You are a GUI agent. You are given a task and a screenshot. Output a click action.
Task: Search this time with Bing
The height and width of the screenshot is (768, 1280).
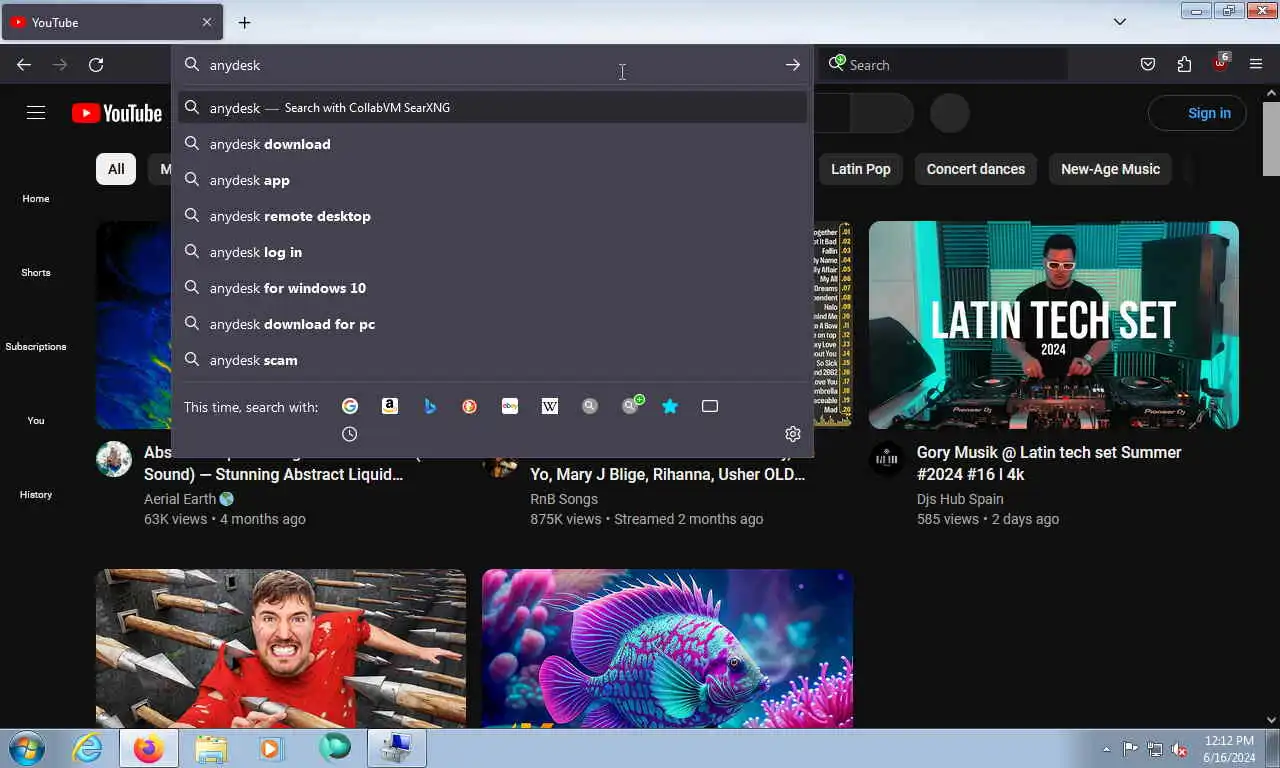430,406
